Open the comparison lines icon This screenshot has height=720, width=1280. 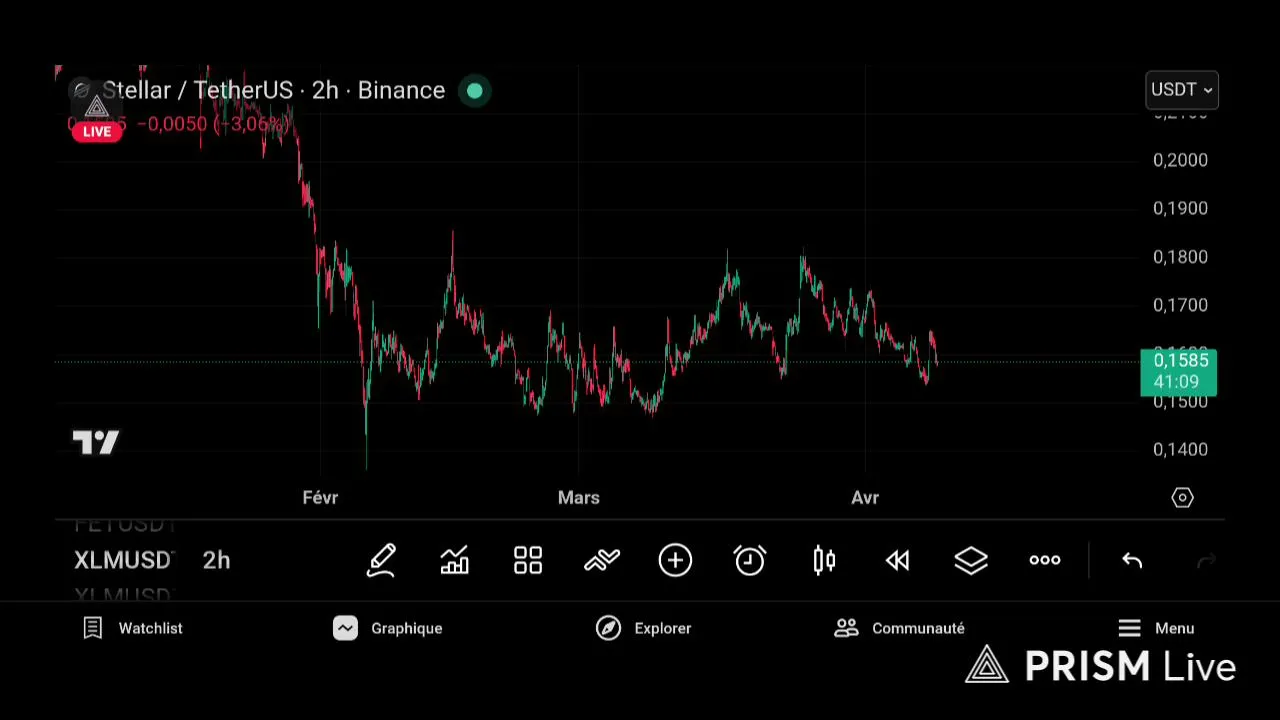click(x=602, y=560)
